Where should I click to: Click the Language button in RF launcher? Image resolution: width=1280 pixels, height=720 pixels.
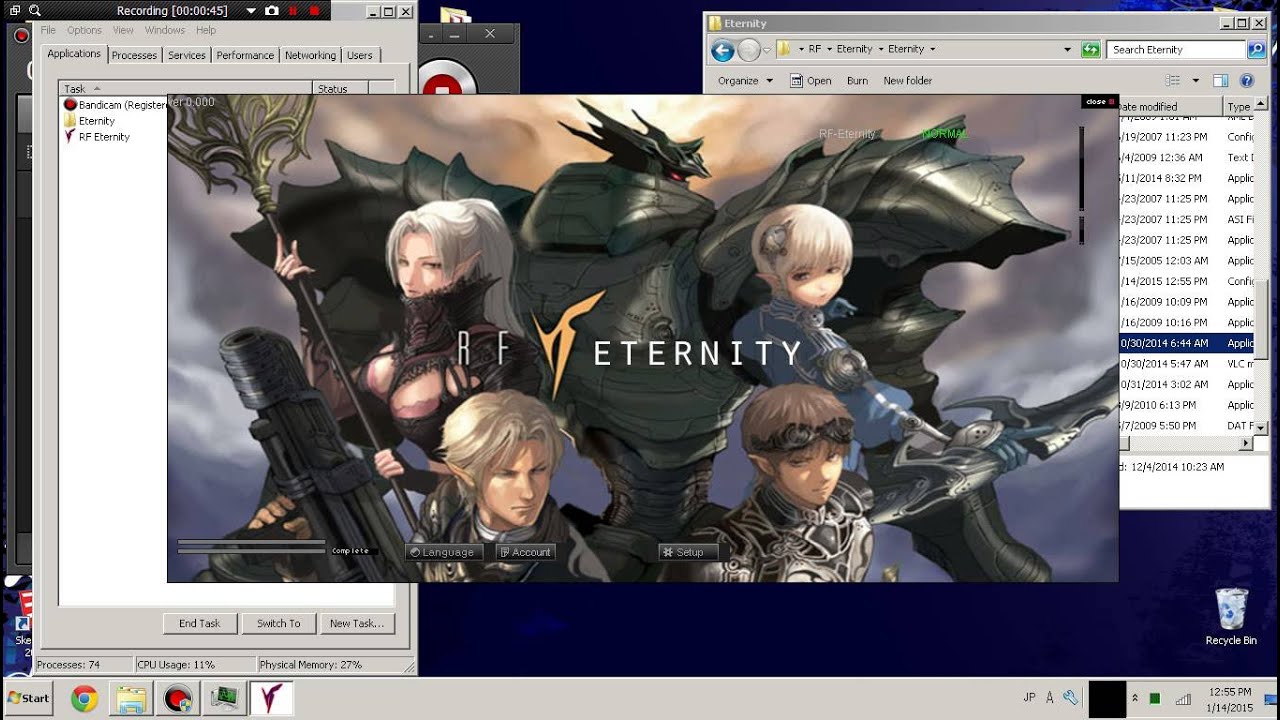(445, 552)
